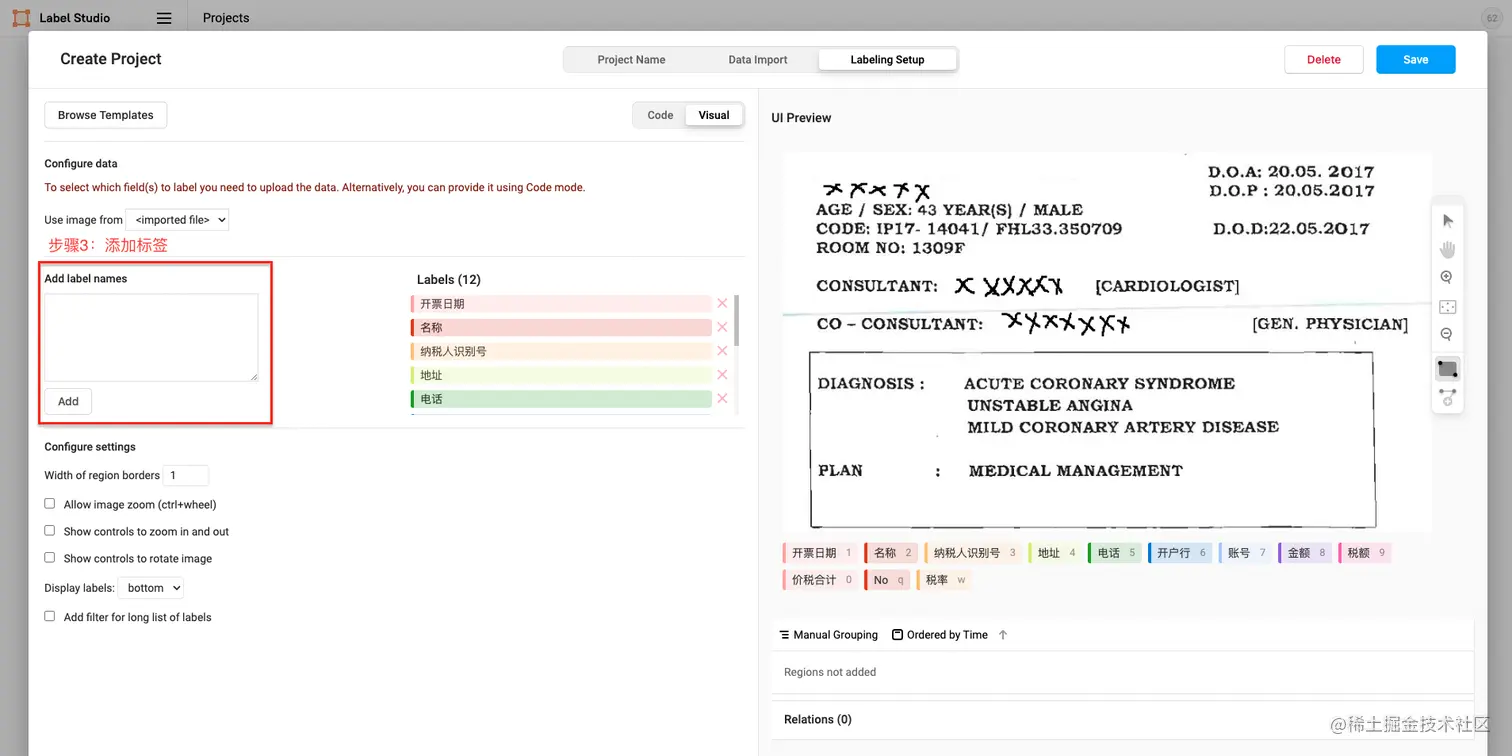The image size is (1512, 756).
Task: Select the 开票日期 label tag in preview
Action: coord(819,552)
